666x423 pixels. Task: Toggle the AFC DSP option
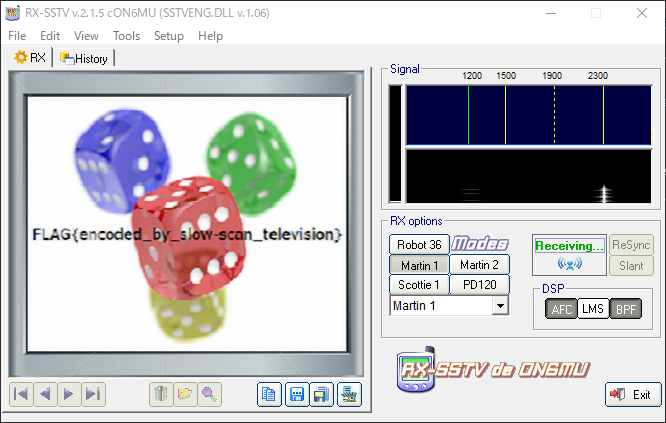point(561,309)
